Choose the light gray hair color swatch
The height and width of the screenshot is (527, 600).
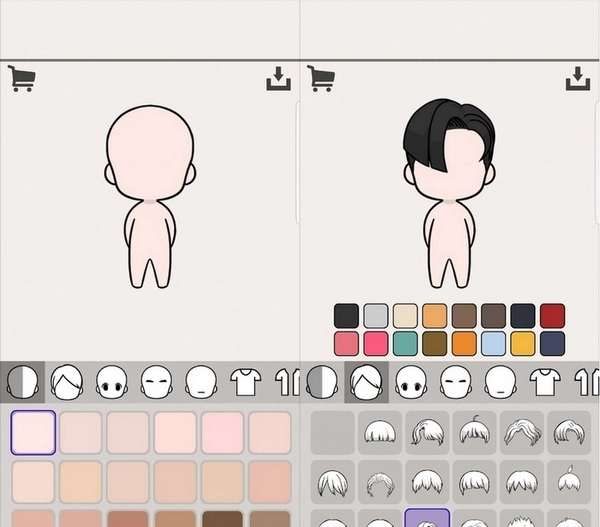tap(376, 316)
